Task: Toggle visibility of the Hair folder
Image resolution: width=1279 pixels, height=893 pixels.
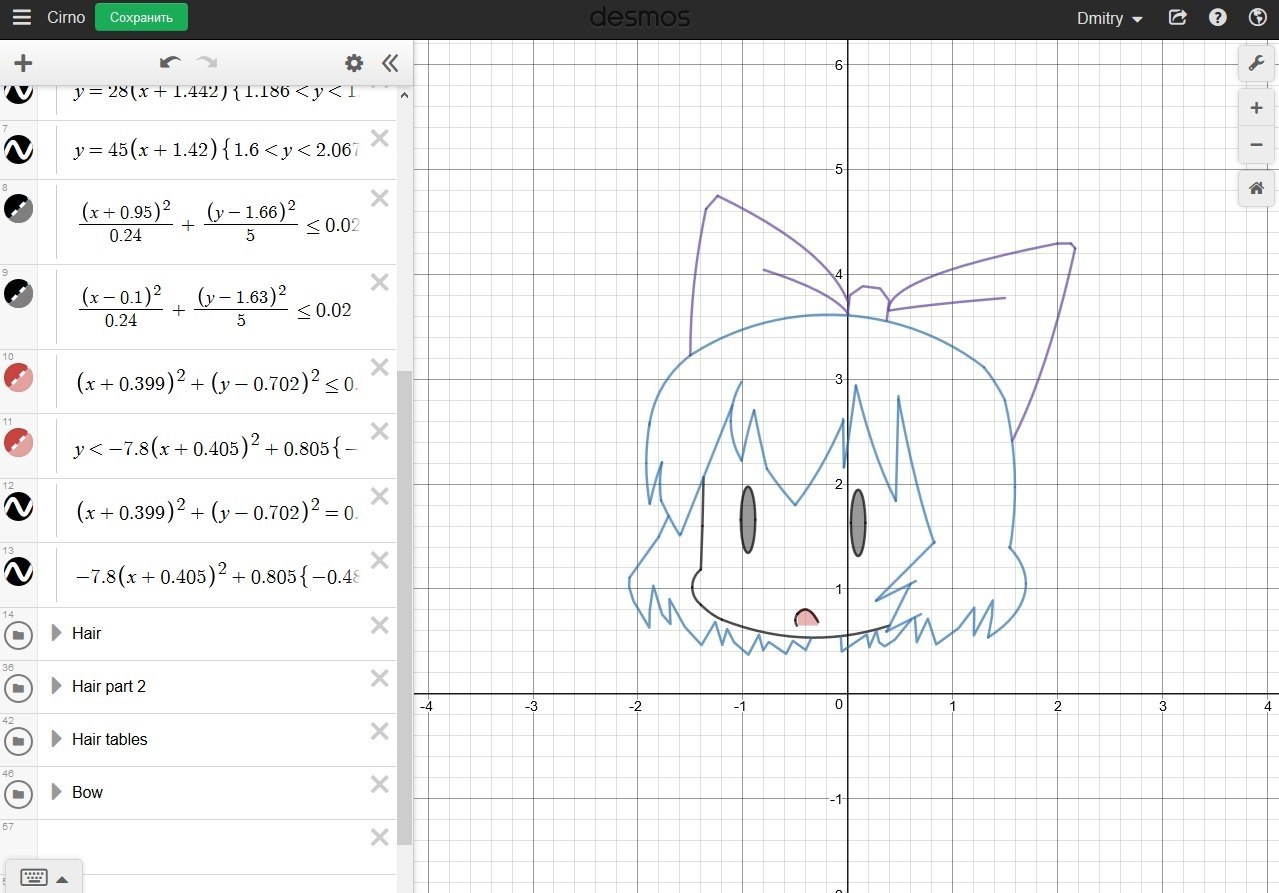Action: [19, 635]
